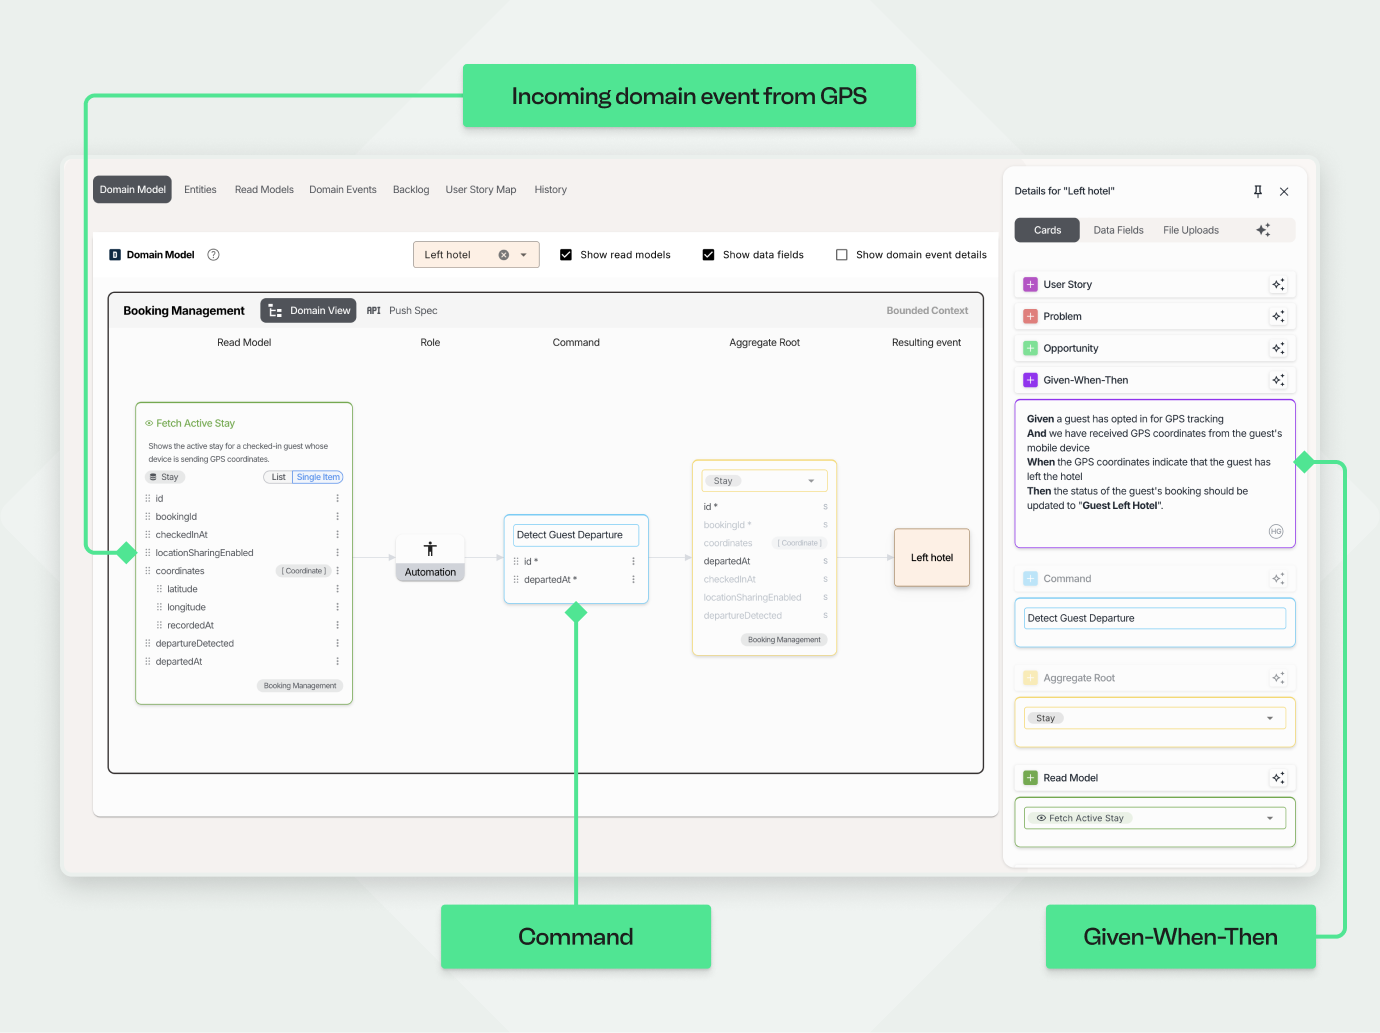Viewport: 1380px width, 1033px height.
Task: Open options menu for bookingId field
Action: [x=337, y=517]
